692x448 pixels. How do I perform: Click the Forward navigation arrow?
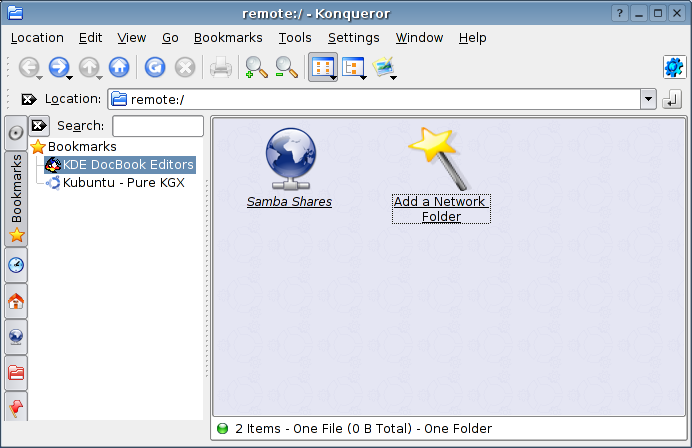point(58,68)
